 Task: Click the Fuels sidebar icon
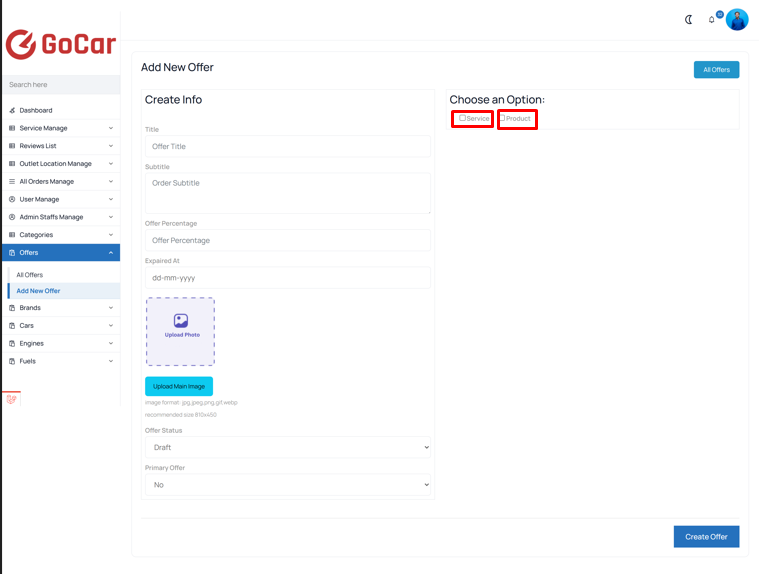12,361
